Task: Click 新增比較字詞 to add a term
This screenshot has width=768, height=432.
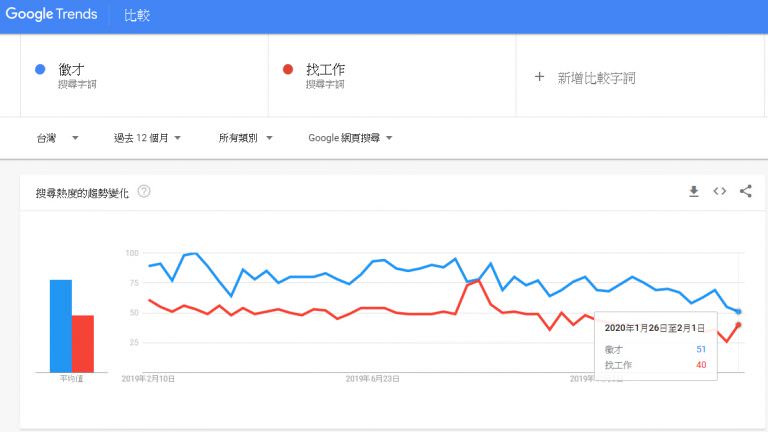Action: coord(596,78)
